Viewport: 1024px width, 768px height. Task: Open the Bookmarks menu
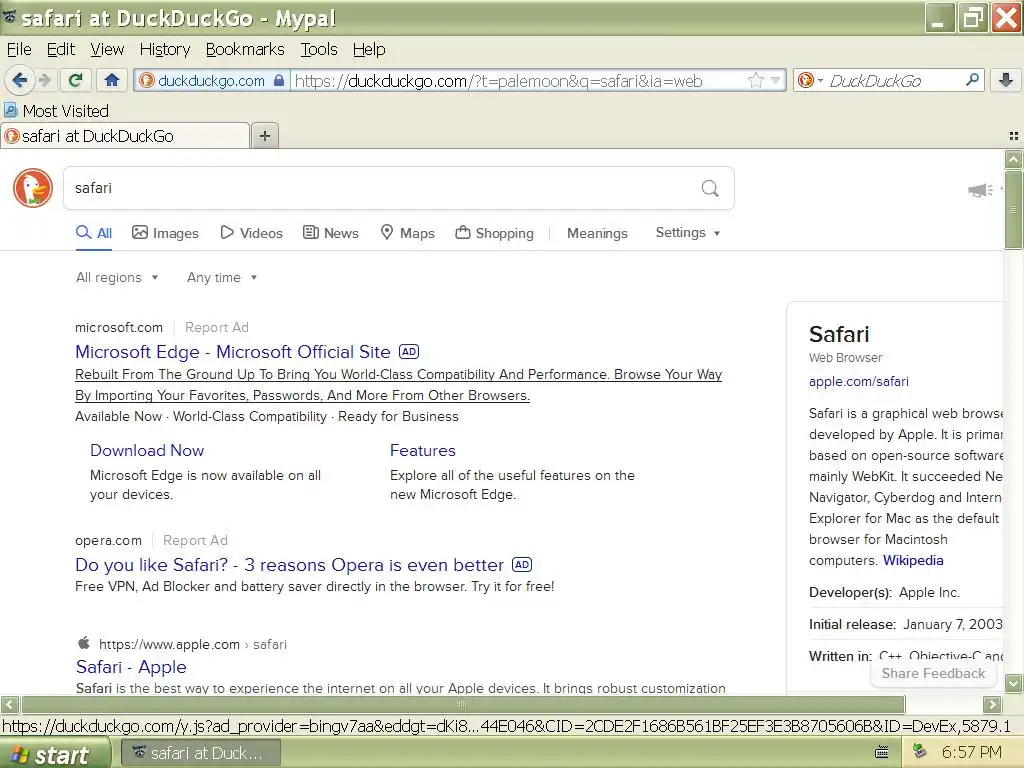245,50
